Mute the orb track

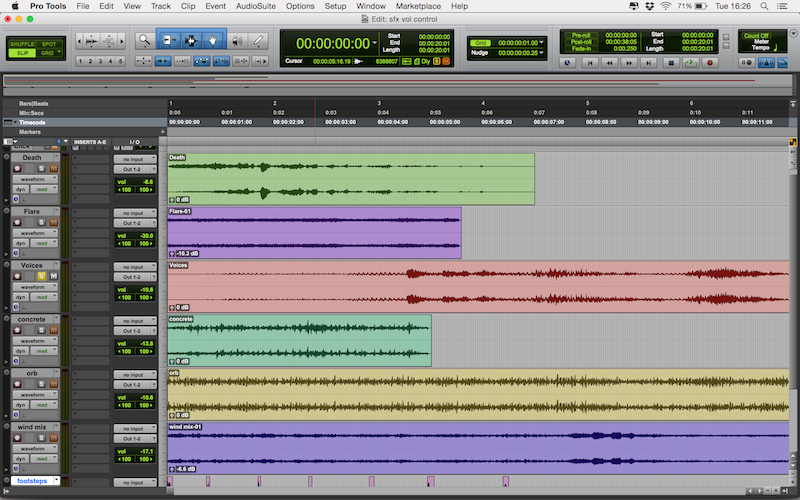(53, 384)
